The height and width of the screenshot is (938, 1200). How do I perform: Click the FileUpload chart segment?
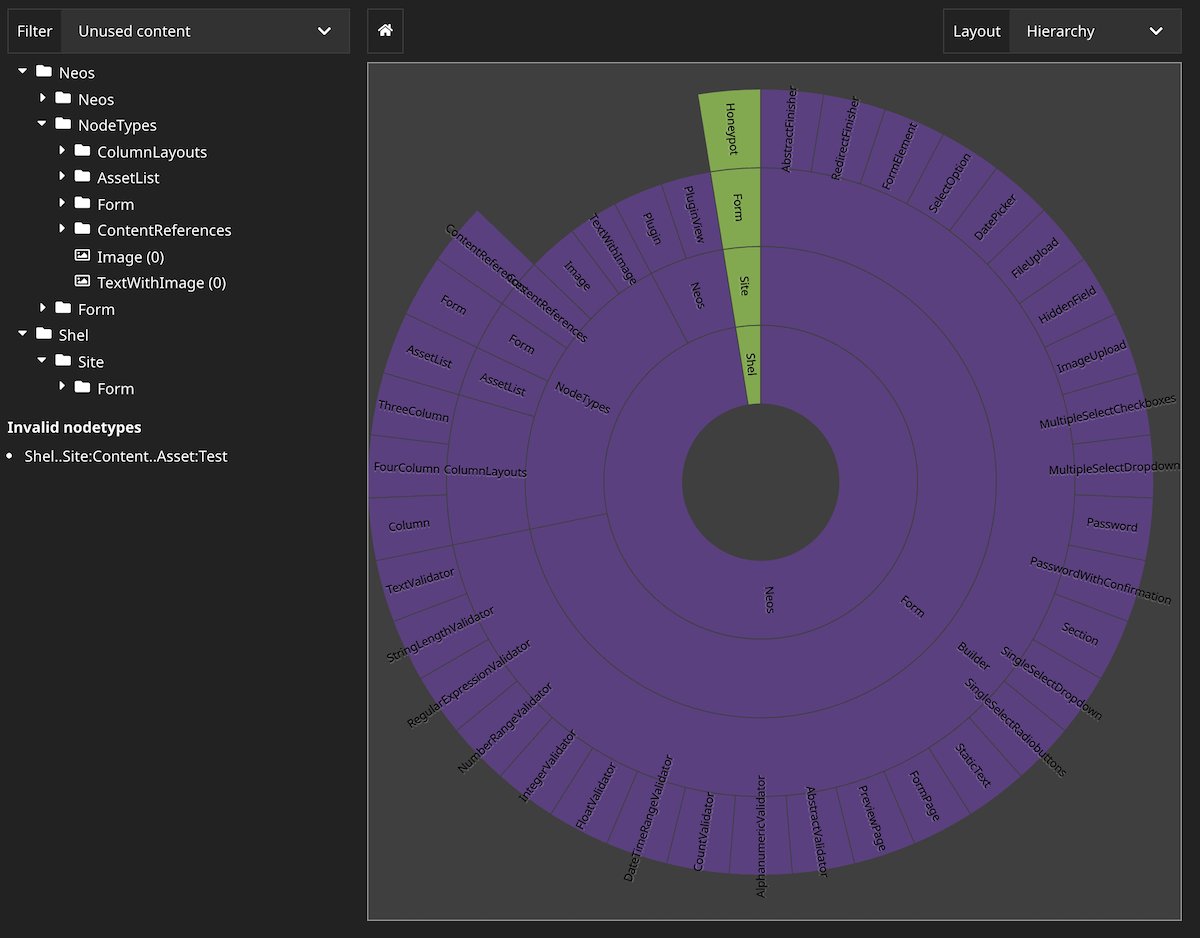(x=1034, y=258)
